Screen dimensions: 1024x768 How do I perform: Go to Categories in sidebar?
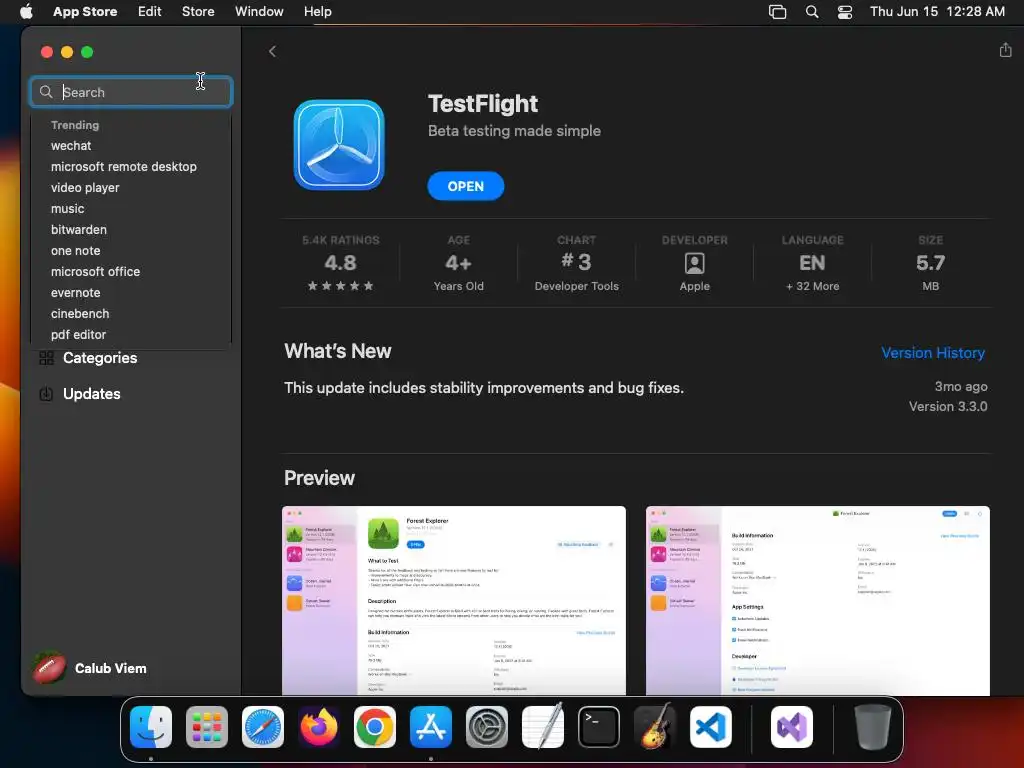click(100, 358)
